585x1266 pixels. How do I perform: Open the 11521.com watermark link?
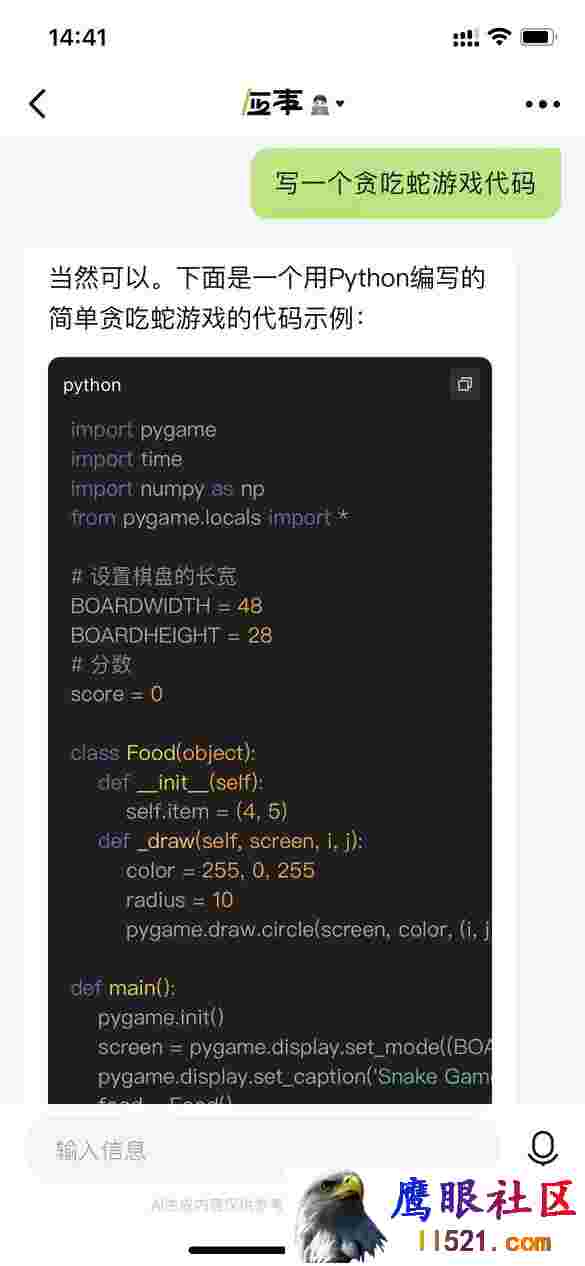tap(485, 1242)
